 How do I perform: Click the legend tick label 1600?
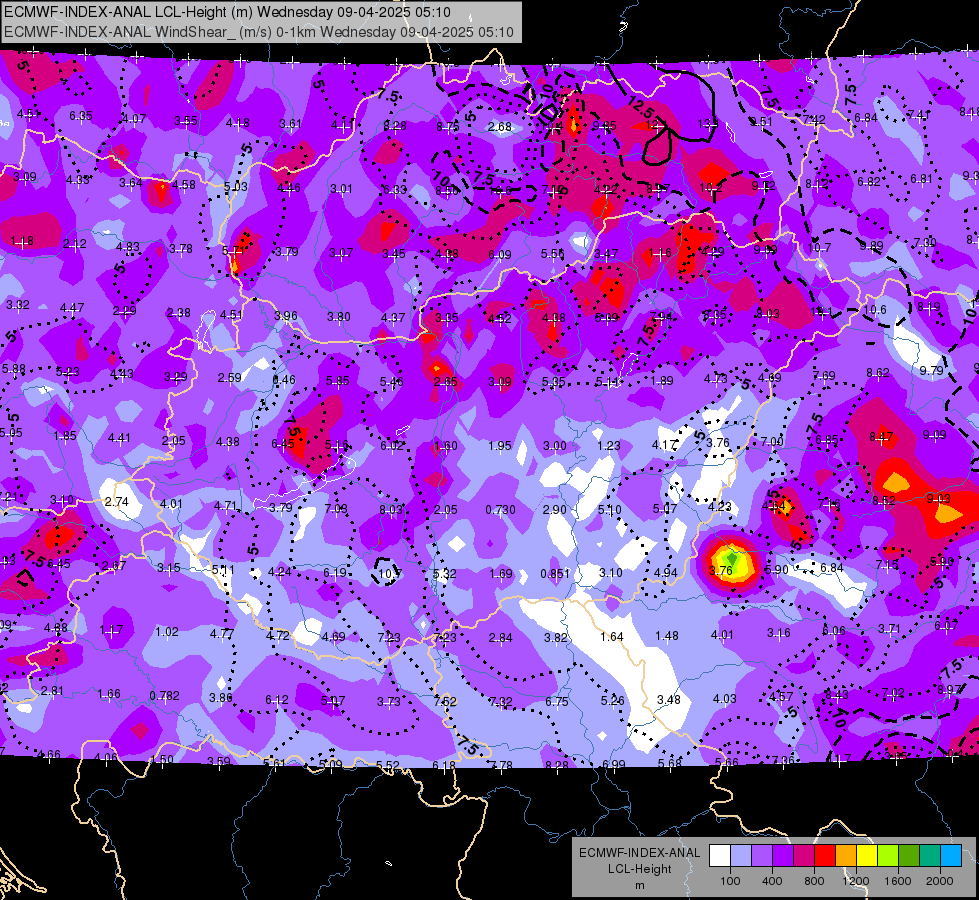(898, 881)
